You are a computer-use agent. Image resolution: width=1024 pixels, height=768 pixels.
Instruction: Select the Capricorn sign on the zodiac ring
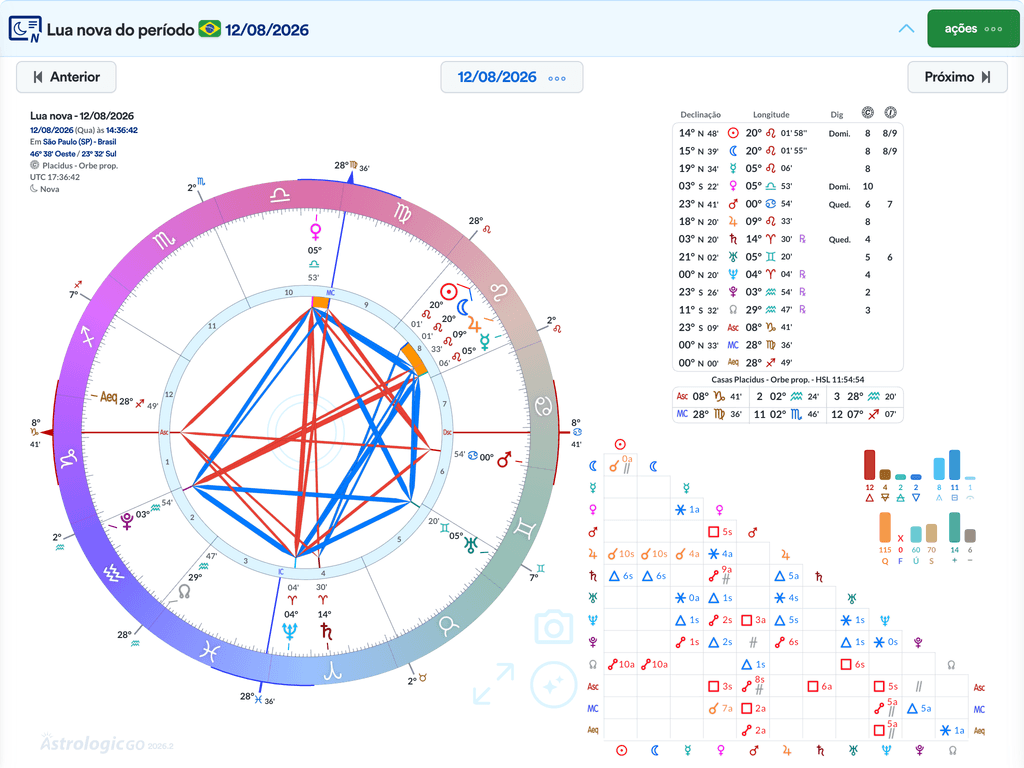[69, 458]
